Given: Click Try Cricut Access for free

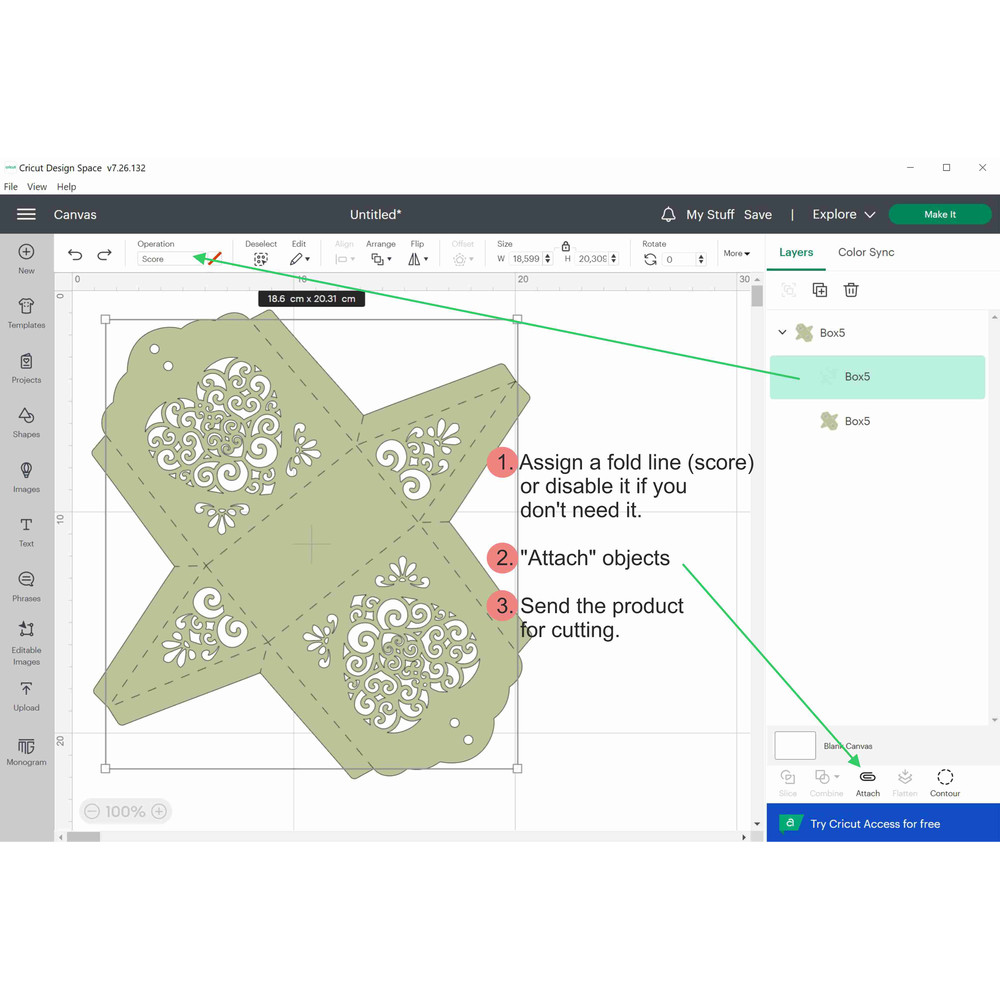Looking at the screenshot, I should (x=876, y=824).
